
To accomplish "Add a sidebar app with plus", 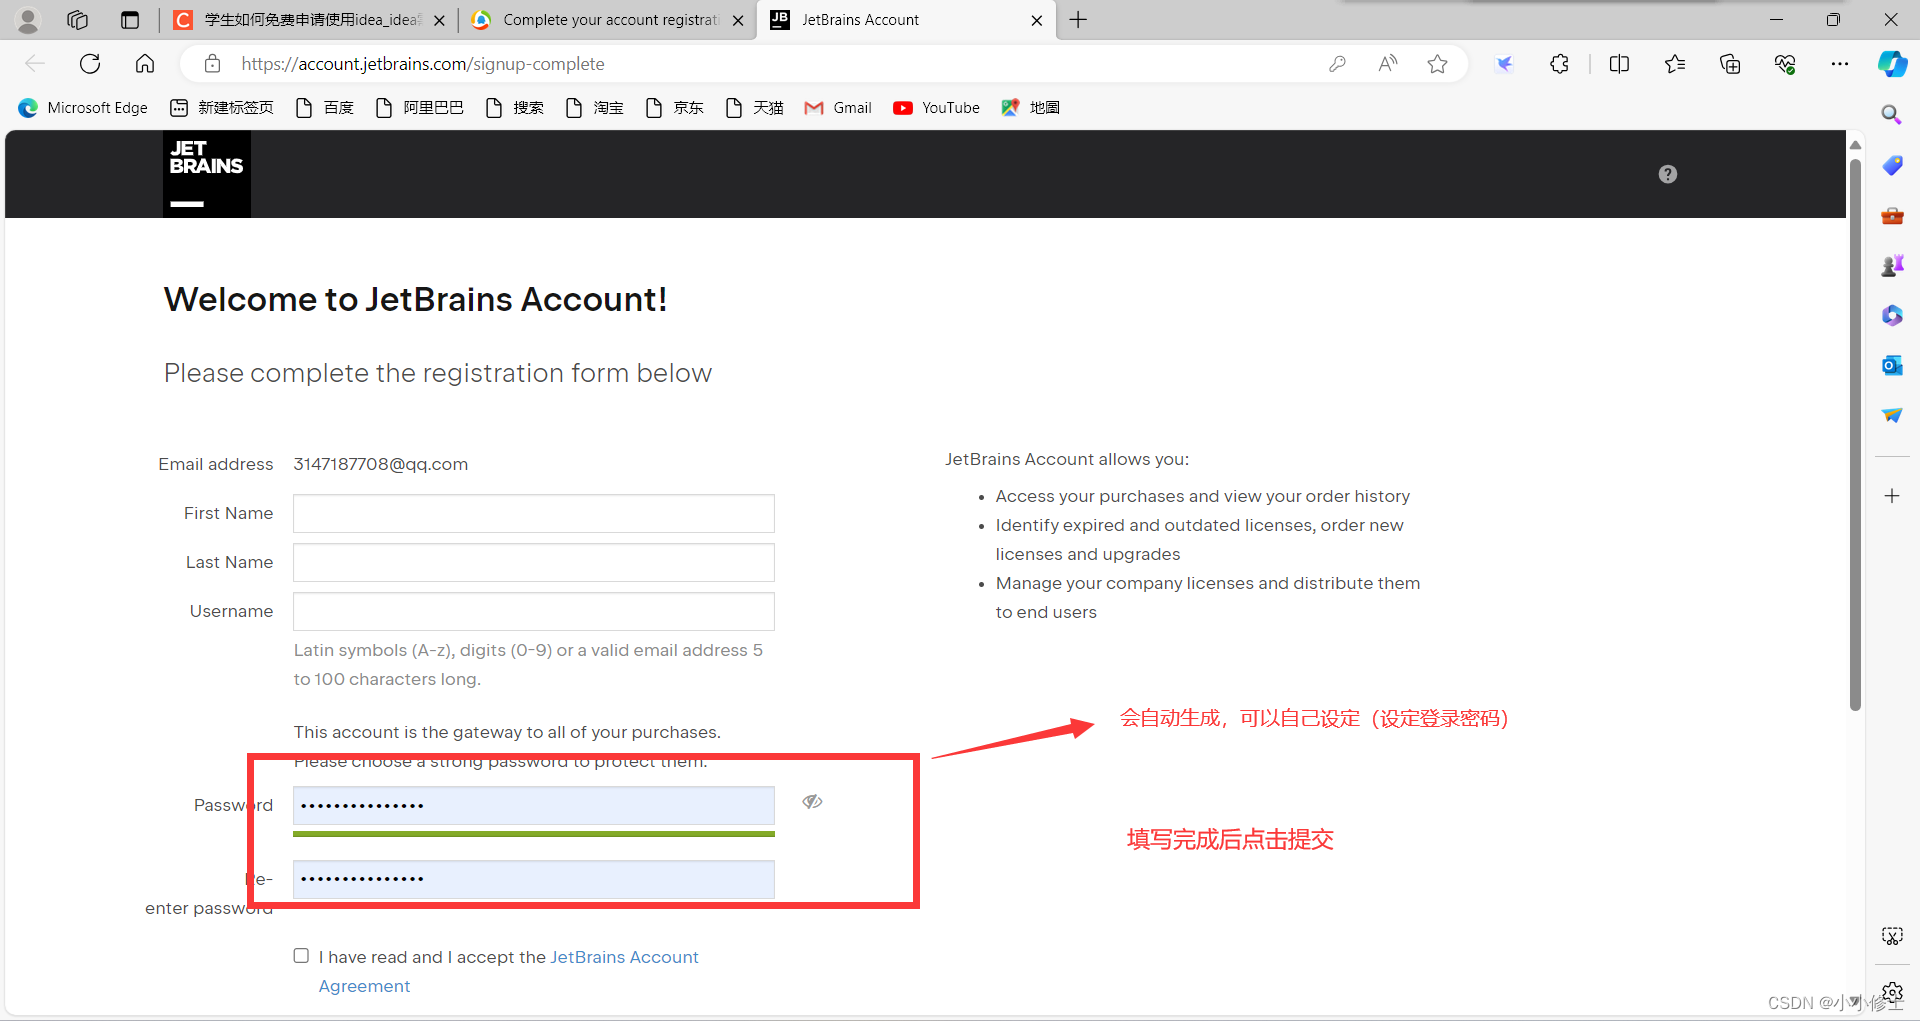I will 1892,496.
